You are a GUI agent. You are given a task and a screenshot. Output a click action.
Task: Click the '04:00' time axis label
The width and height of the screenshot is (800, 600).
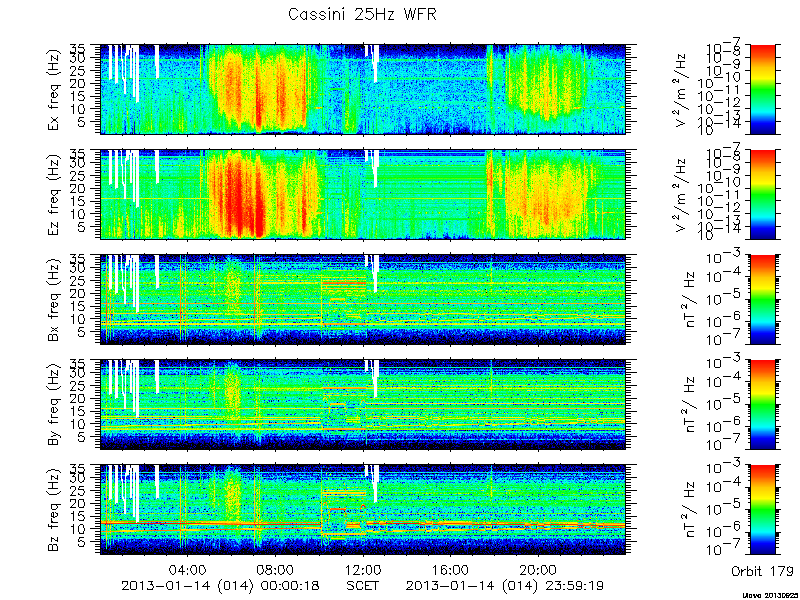188,568
